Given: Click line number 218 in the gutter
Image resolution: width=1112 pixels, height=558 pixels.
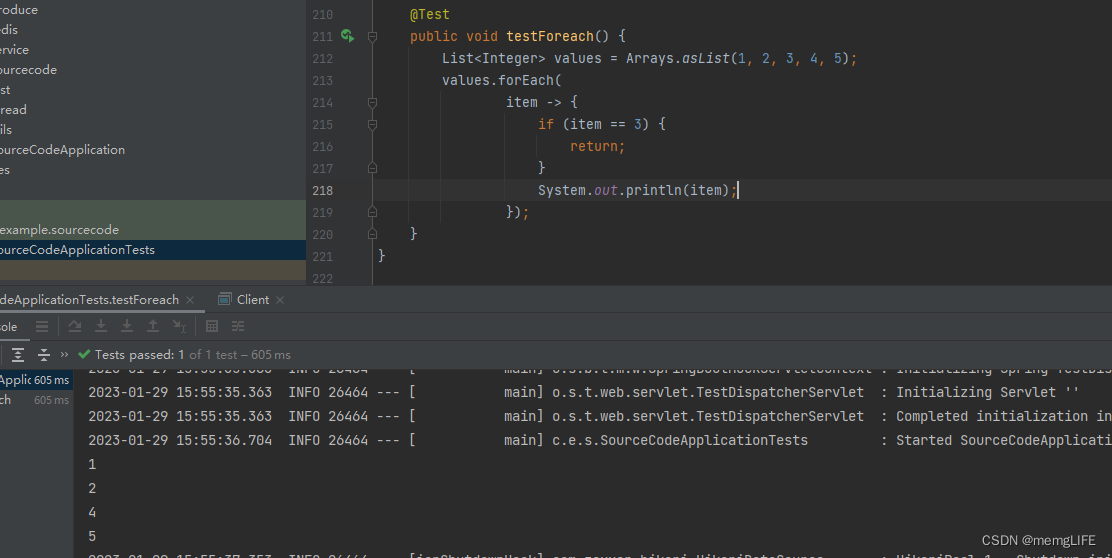Looking at the screenshot, I should (323, 190).
